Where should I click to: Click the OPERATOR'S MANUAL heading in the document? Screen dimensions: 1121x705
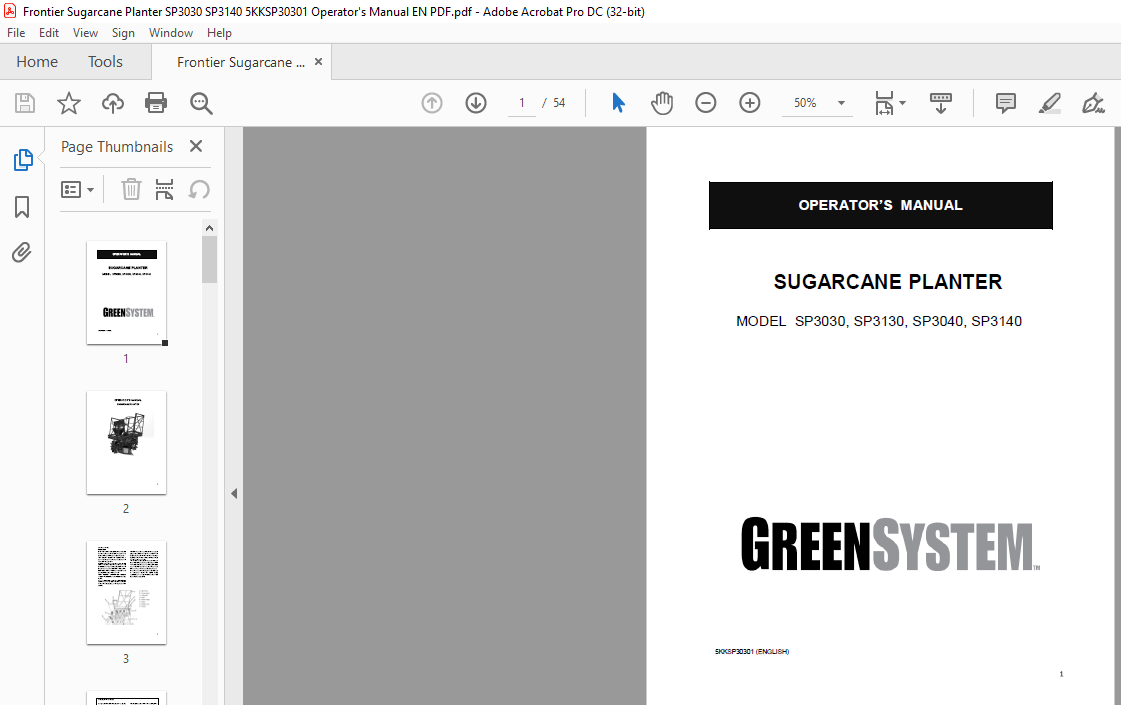[x=881, y=205]
